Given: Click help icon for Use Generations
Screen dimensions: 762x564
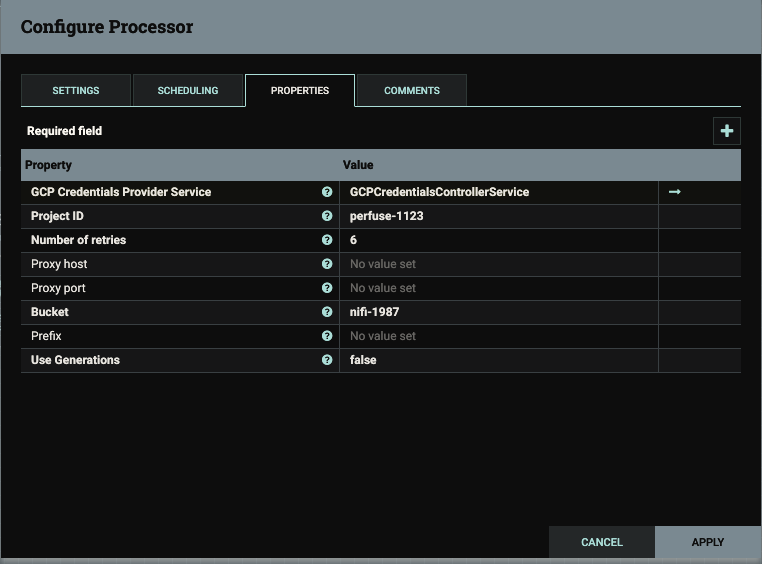Looking at the screenshot, I should click(327, 360).
